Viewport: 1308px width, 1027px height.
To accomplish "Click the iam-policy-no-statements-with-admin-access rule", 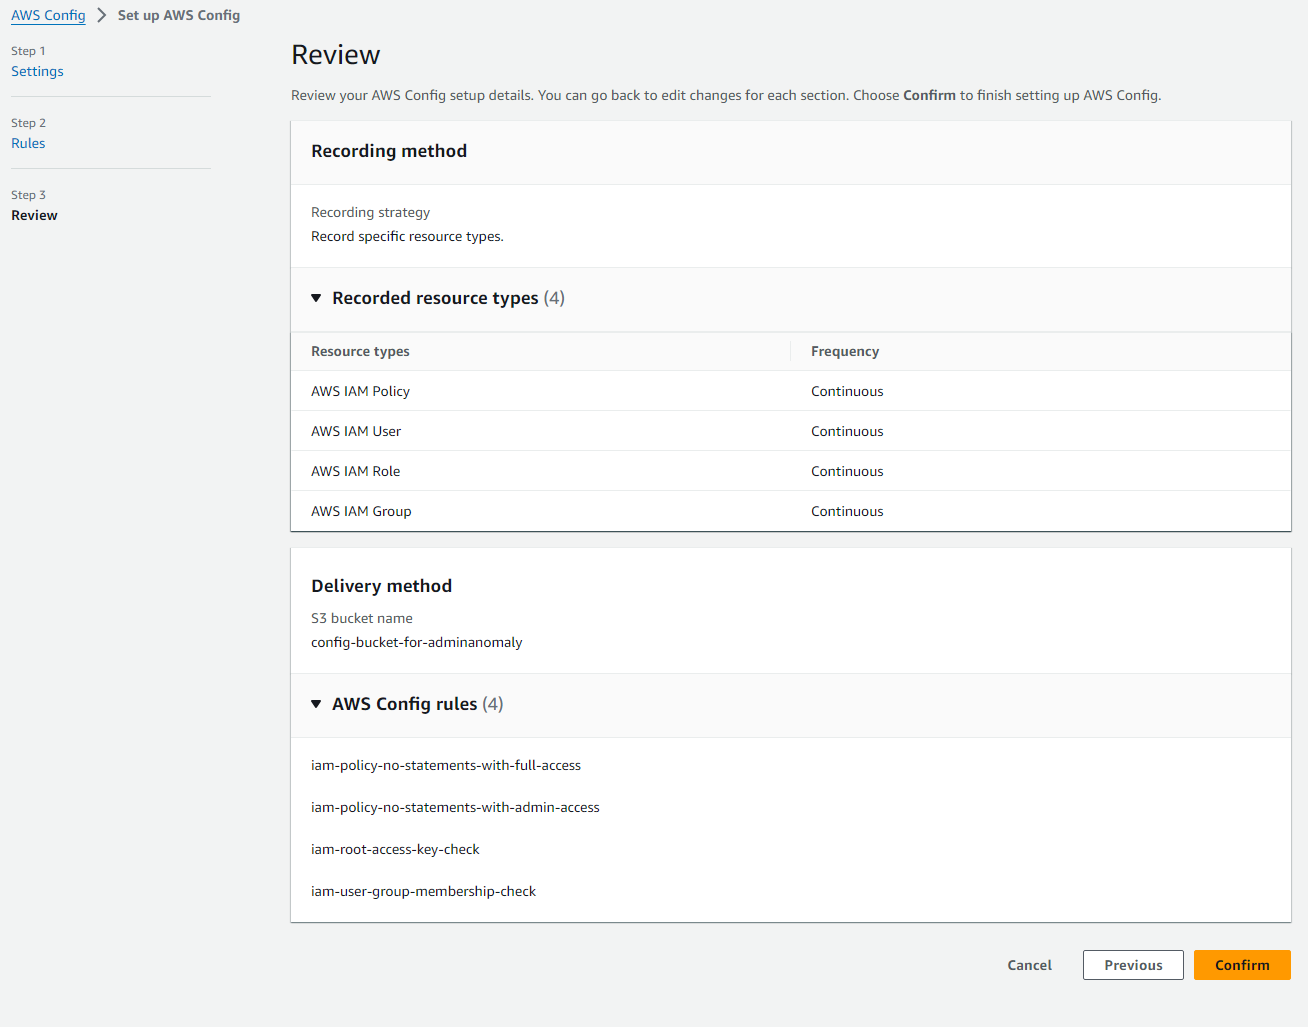I will point(455,807).
